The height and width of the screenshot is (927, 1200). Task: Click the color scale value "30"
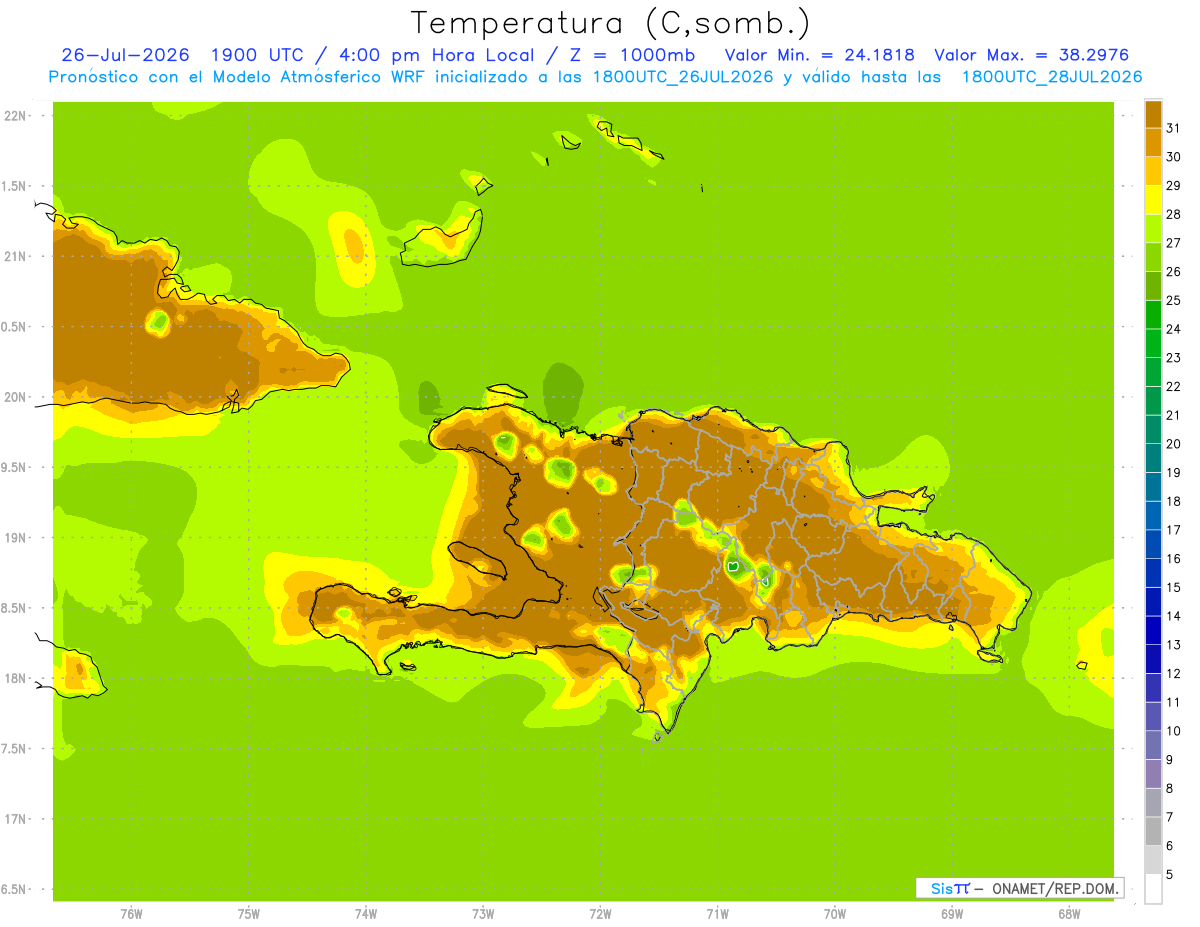point(1173,157)
